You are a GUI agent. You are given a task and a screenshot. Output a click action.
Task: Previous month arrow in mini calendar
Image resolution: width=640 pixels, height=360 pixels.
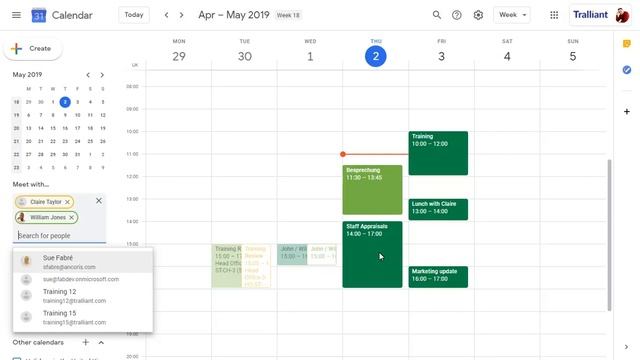pyautogui.click(x=88, y=75)
